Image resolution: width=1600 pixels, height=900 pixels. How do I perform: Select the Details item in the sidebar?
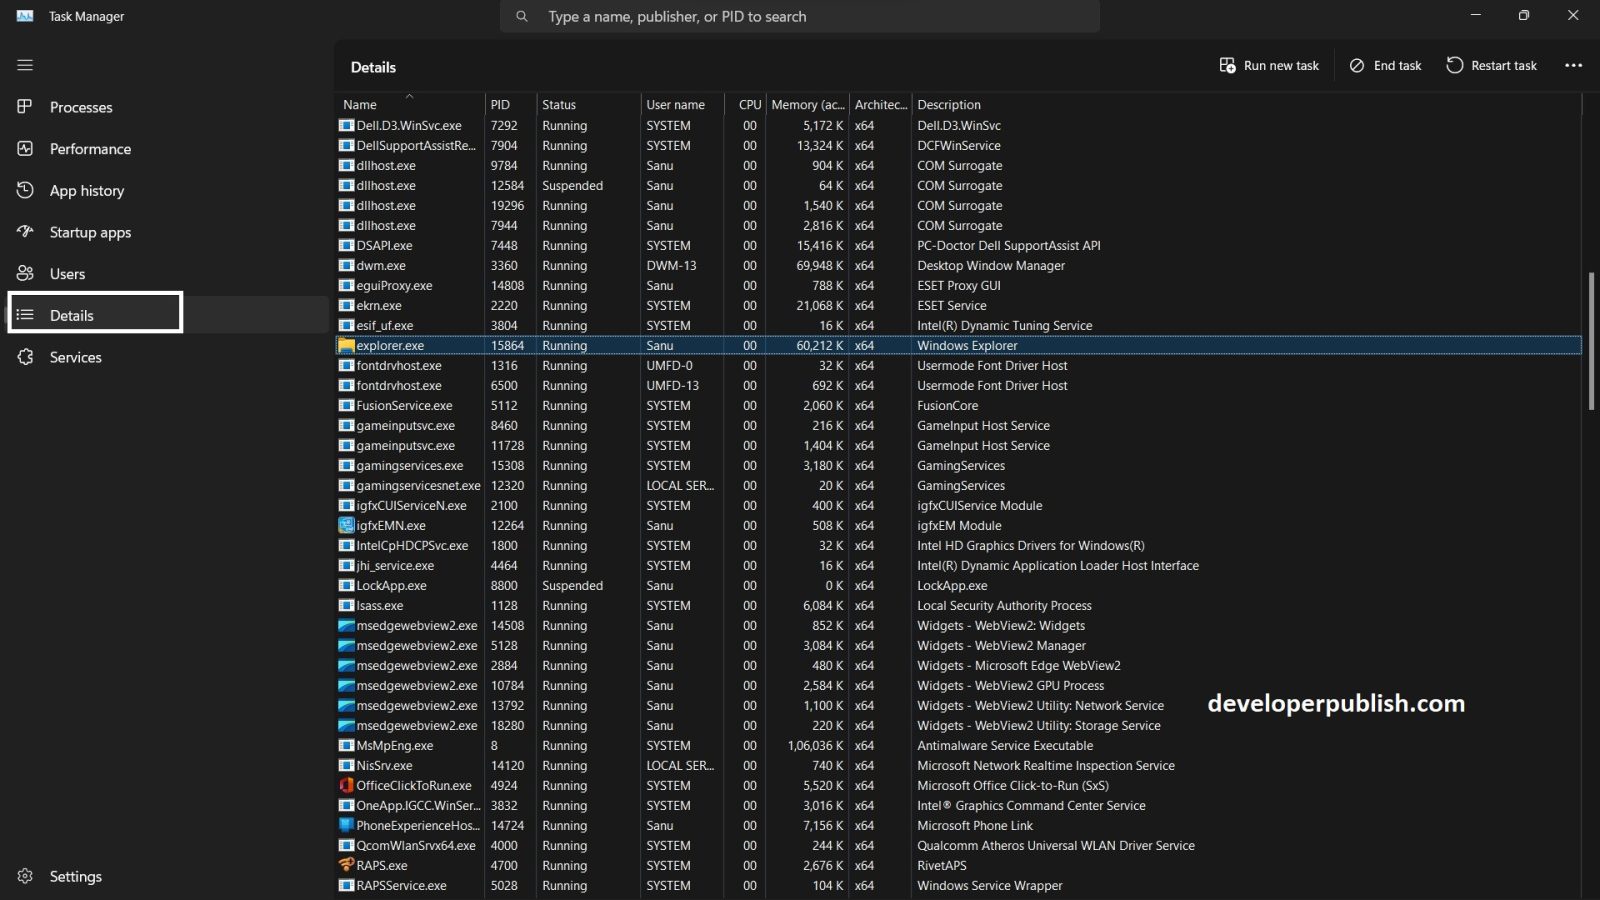click(x=71, y=315)
